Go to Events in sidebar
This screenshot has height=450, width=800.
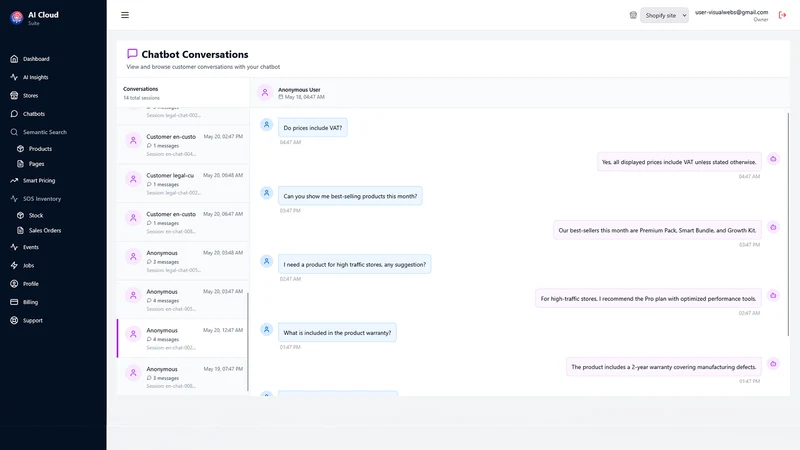[x=31, y=247]
